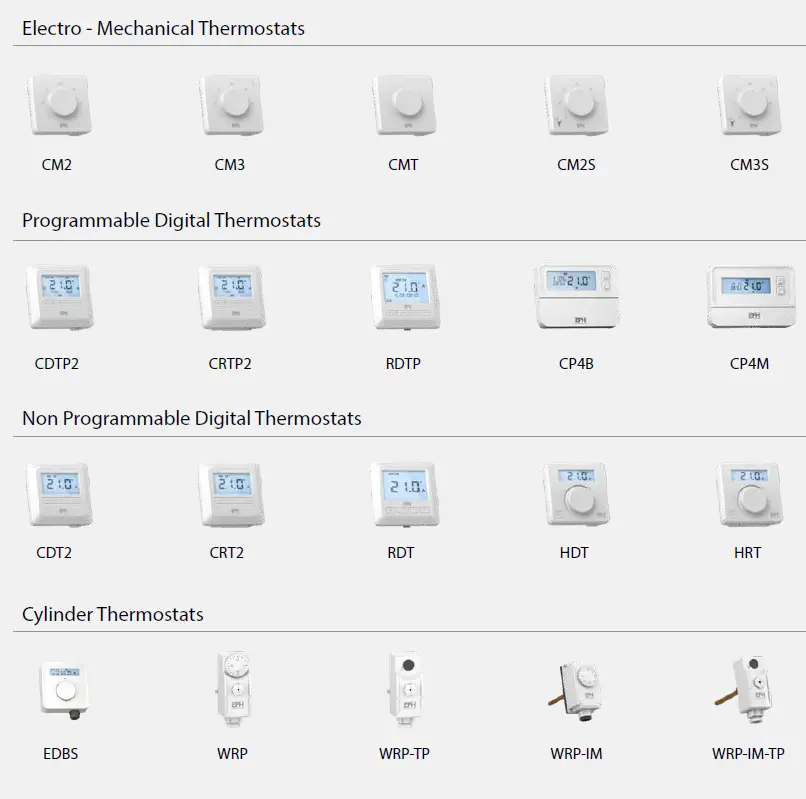
Task: Open the CRTP2 programmable thermostat image
Action: pos(232,297)
